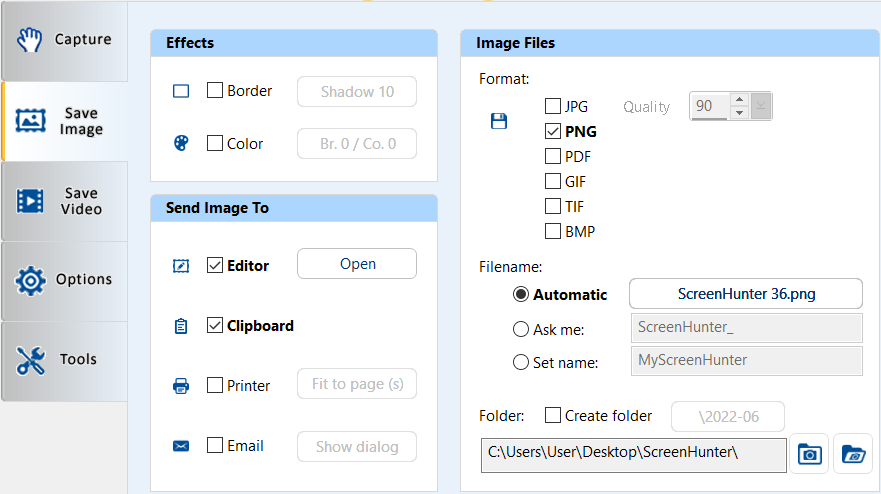Click the ScreenHunter 36.png filename button
The height and width of the screenshot is (494, 881).
(745, 294)
